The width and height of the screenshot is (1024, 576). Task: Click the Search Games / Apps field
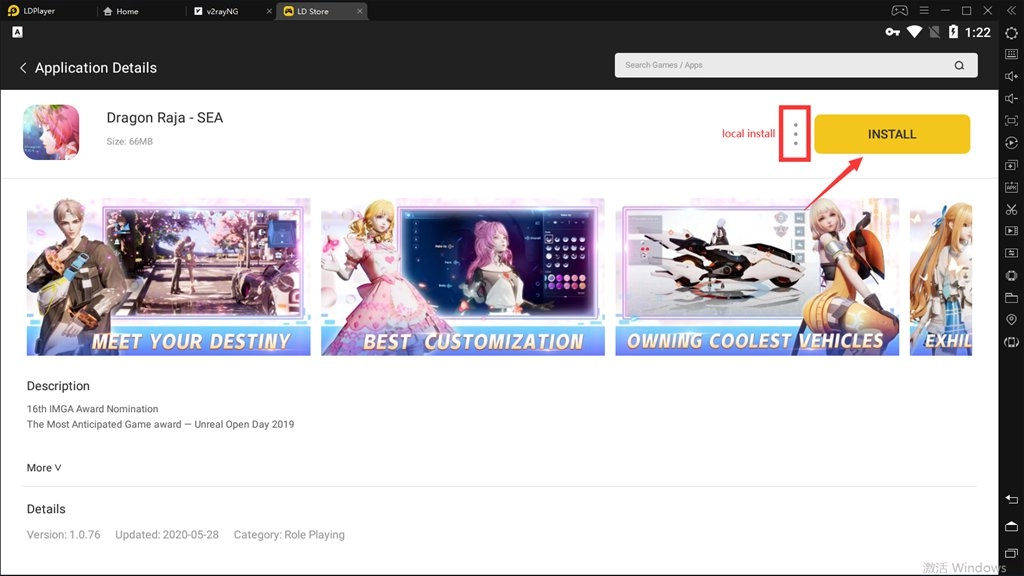780,65
